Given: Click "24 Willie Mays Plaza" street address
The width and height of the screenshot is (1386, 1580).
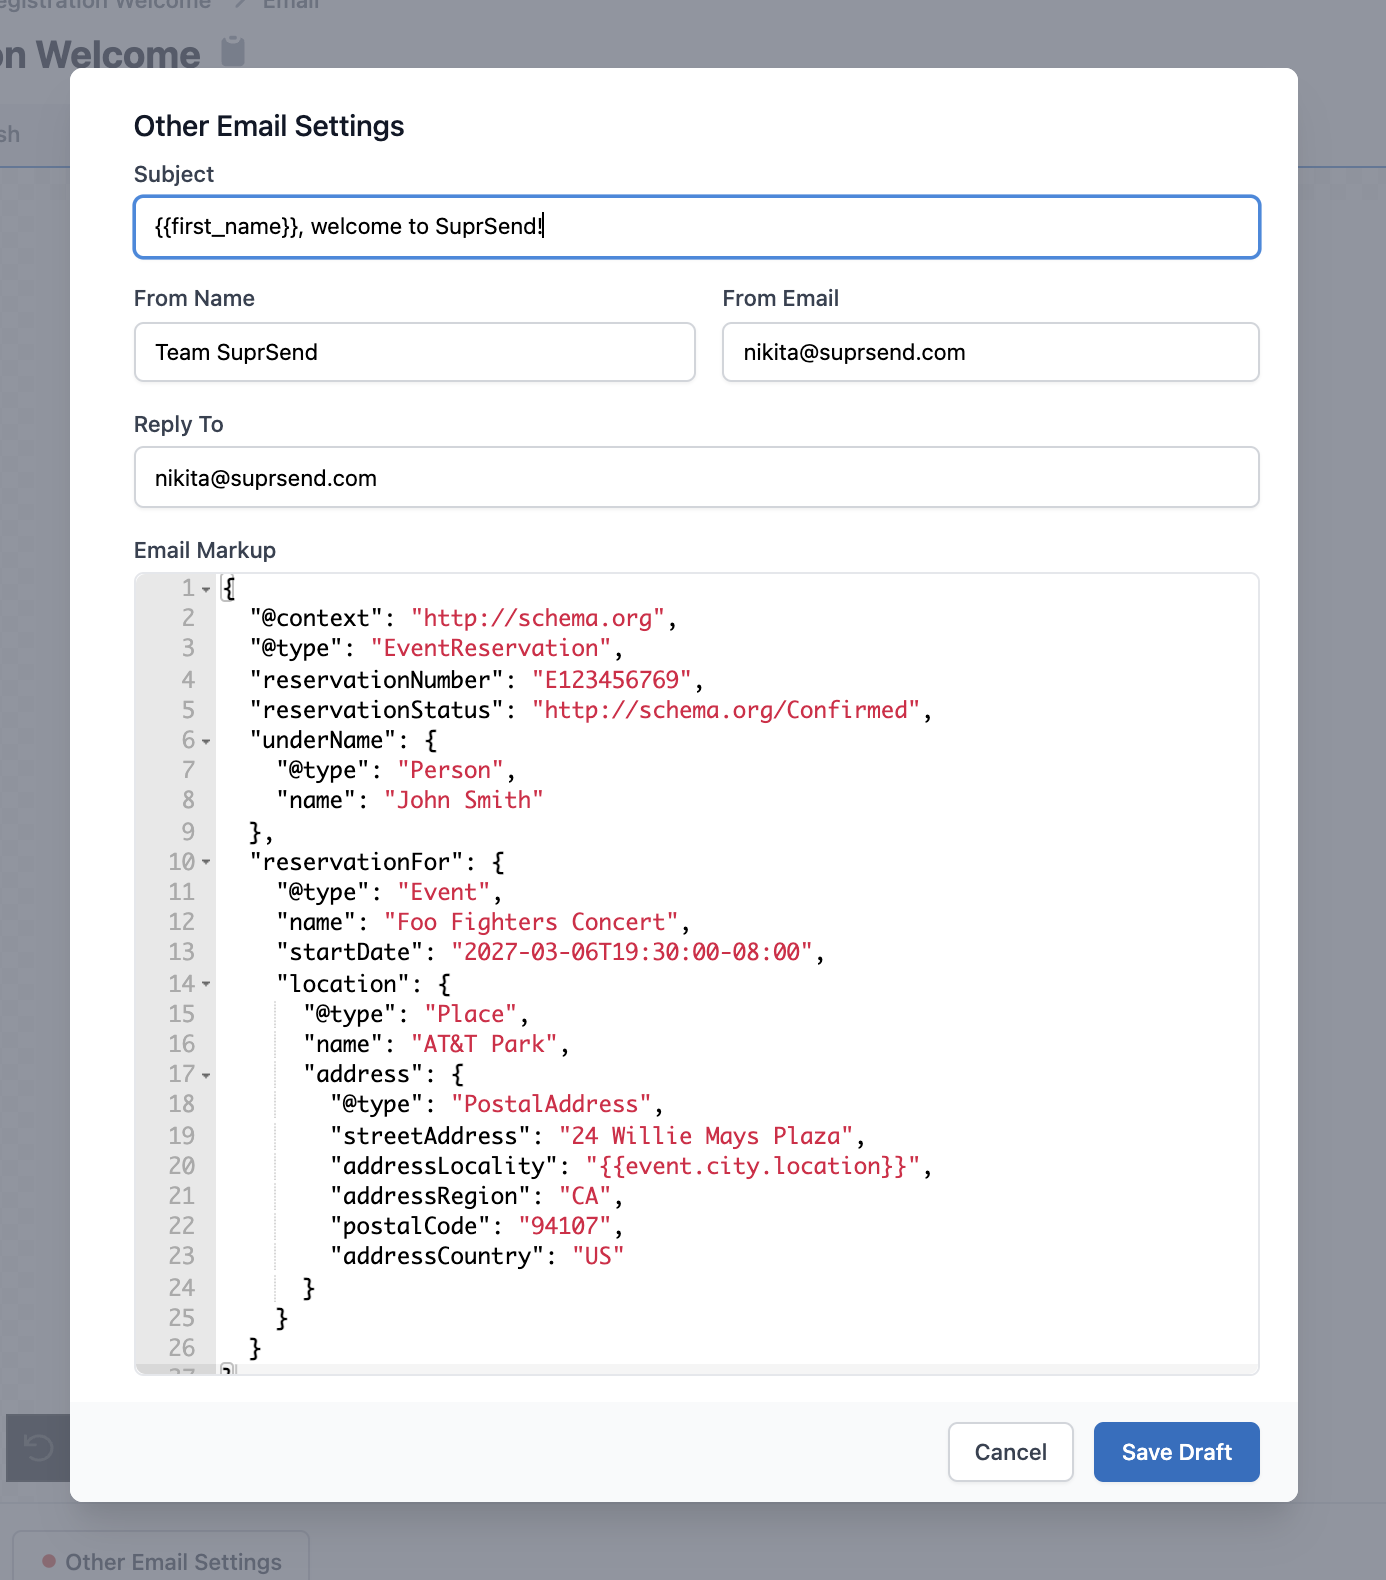Looking at the screenshot, I should (x=706, y=1136).
